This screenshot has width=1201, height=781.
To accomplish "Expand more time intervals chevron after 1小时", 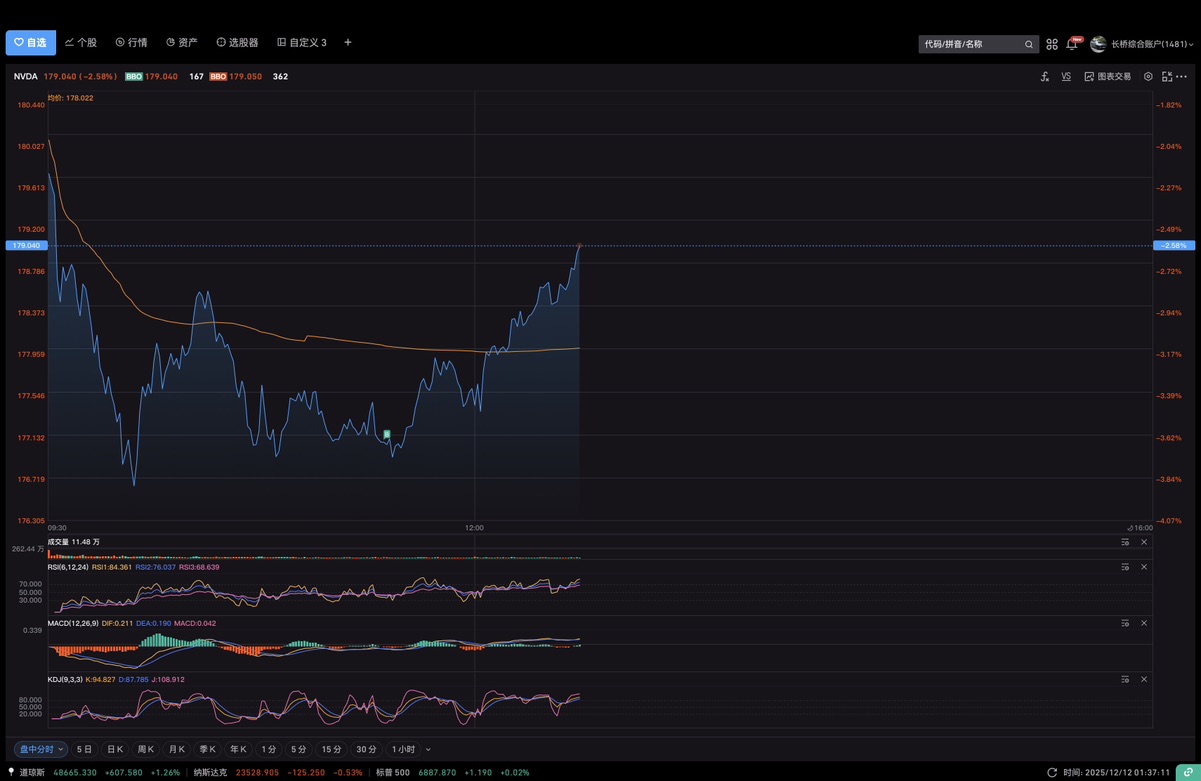I will pyautogui.click(x=429, y=749).
